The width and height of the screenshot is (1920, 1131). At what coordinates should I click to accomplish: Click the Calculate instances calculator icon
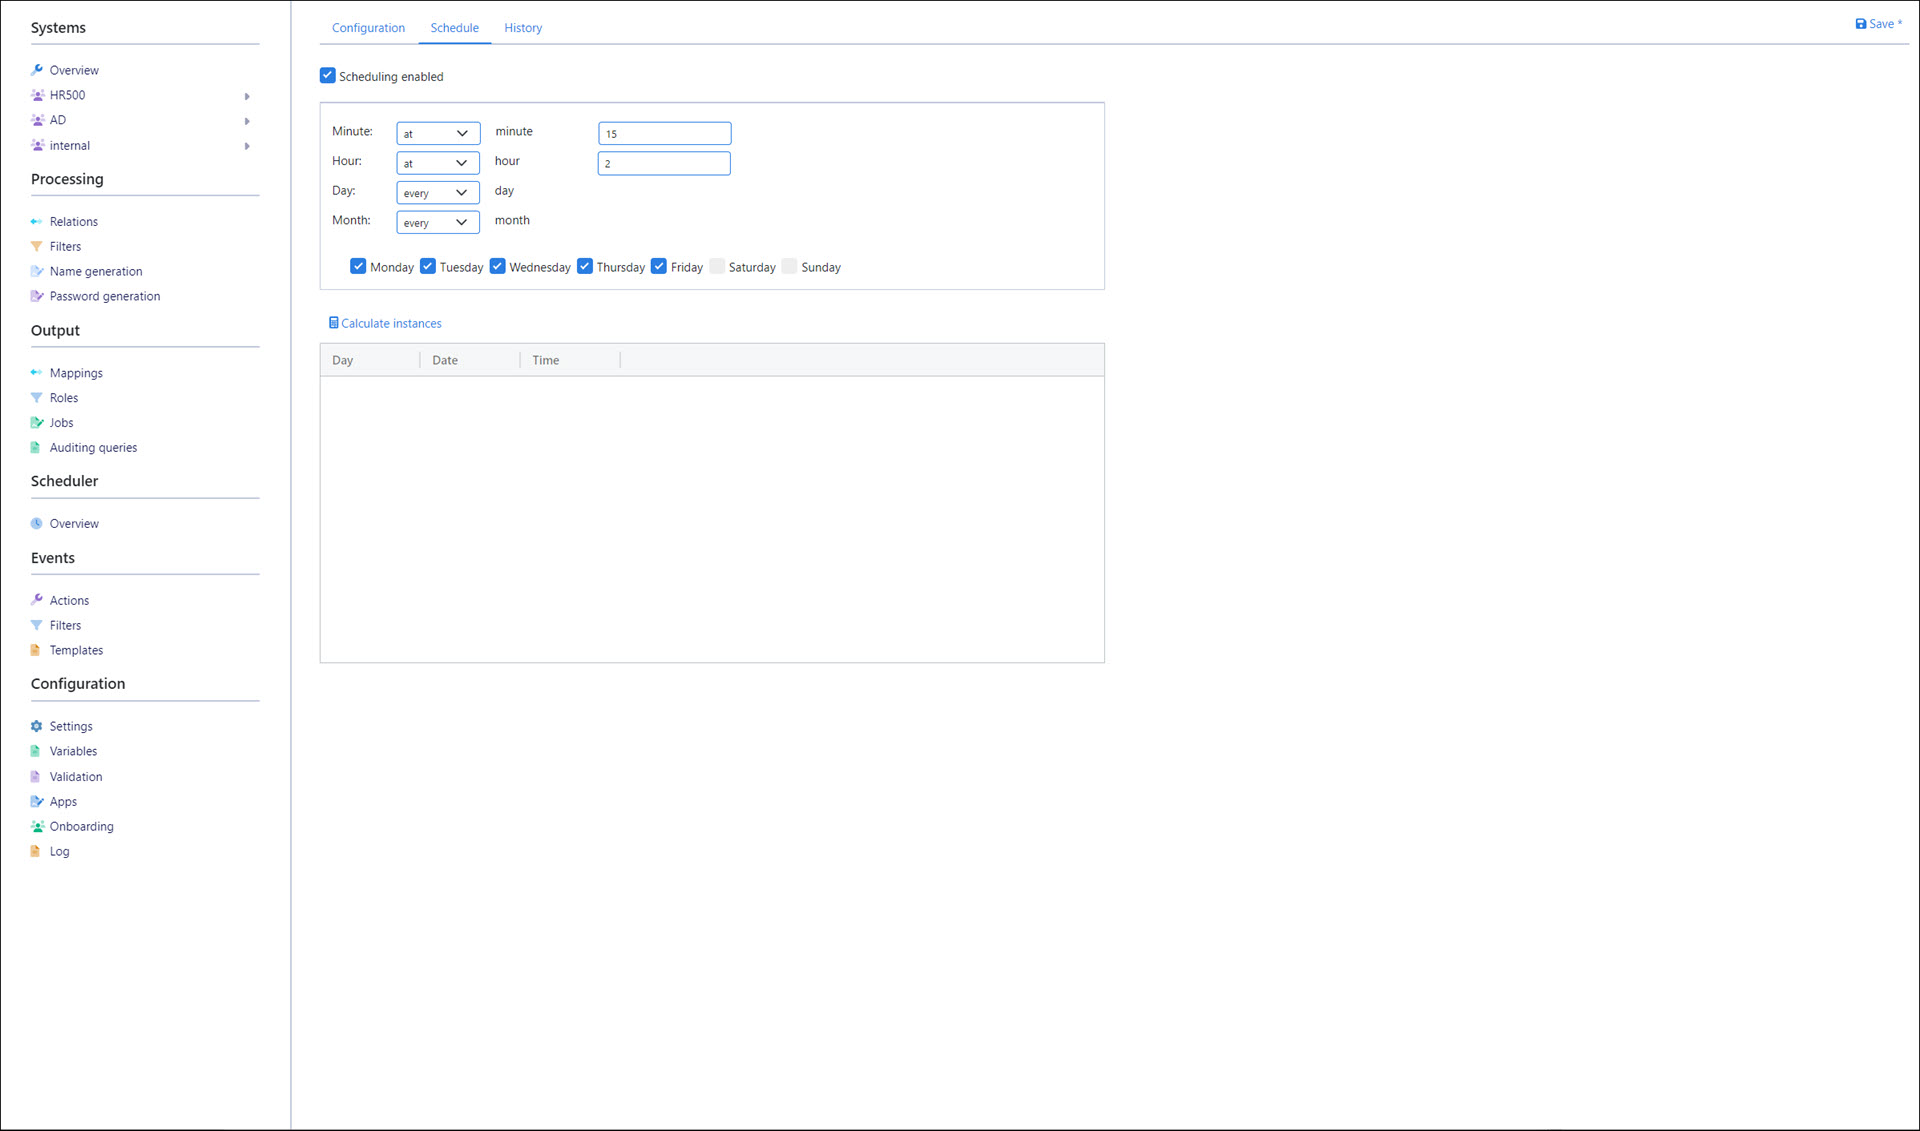point(334,323)
